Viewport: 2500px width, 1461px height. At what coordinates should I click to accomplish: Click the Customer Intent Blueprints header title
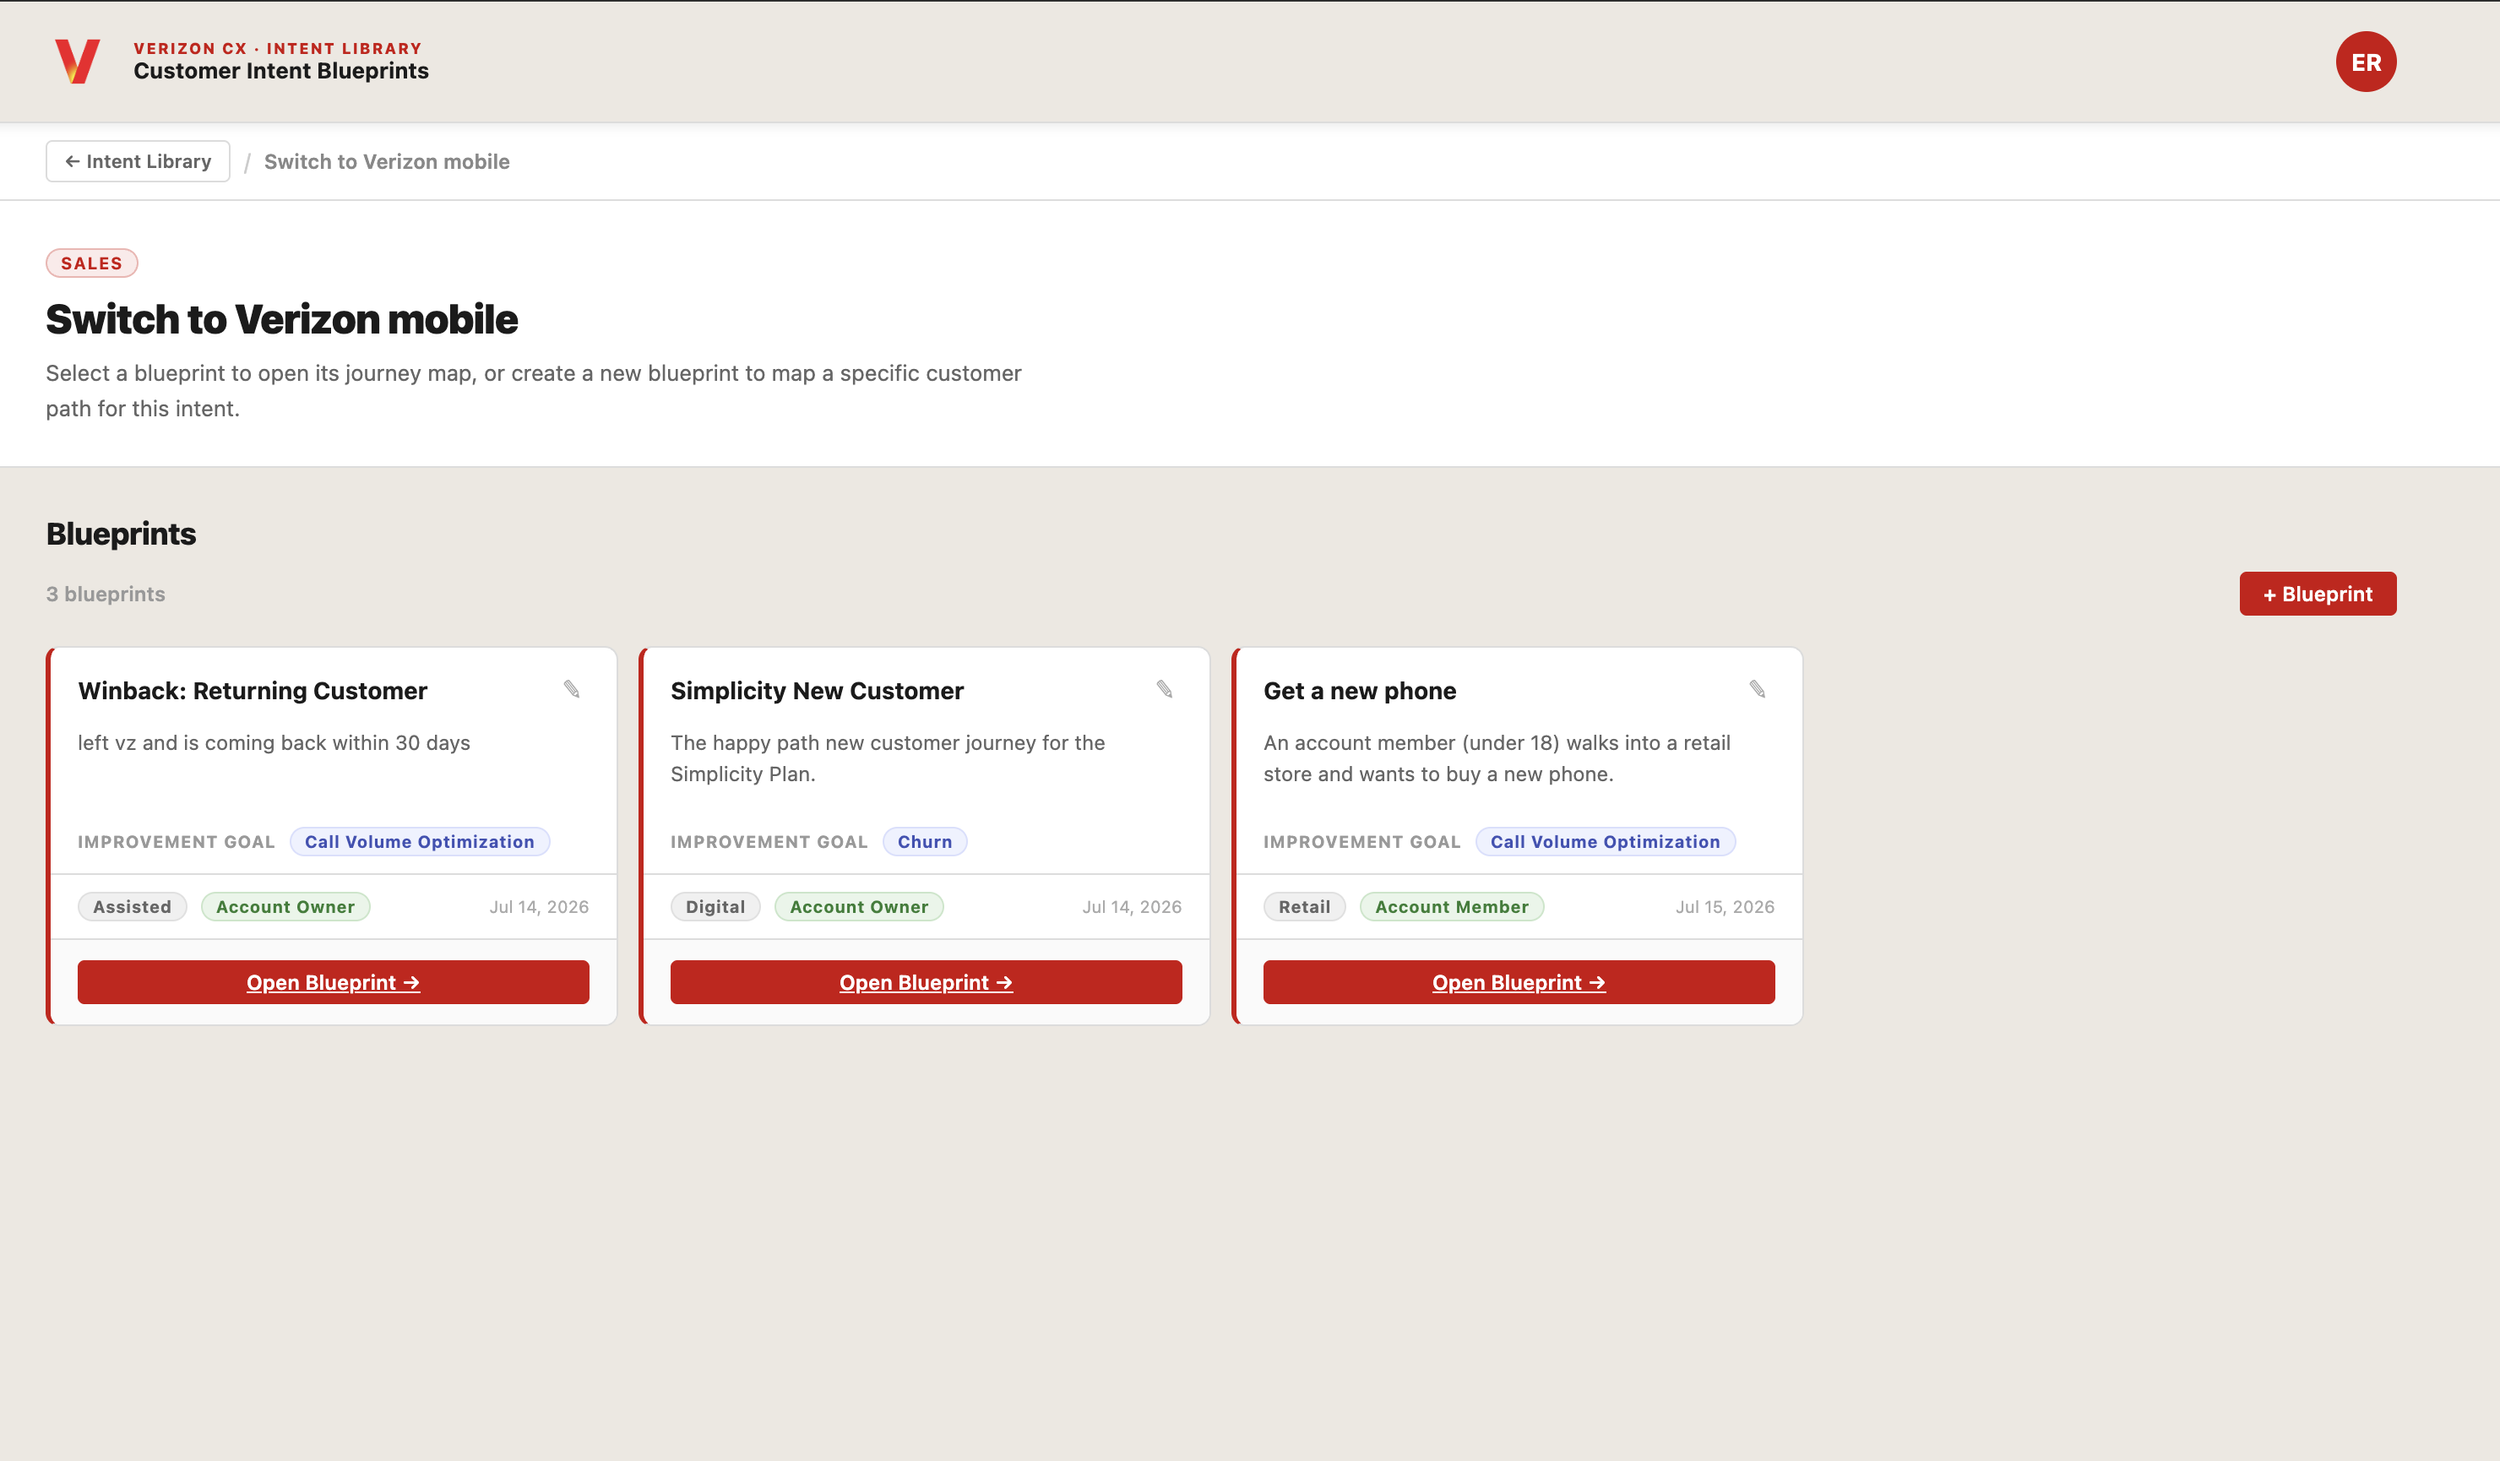281,71
